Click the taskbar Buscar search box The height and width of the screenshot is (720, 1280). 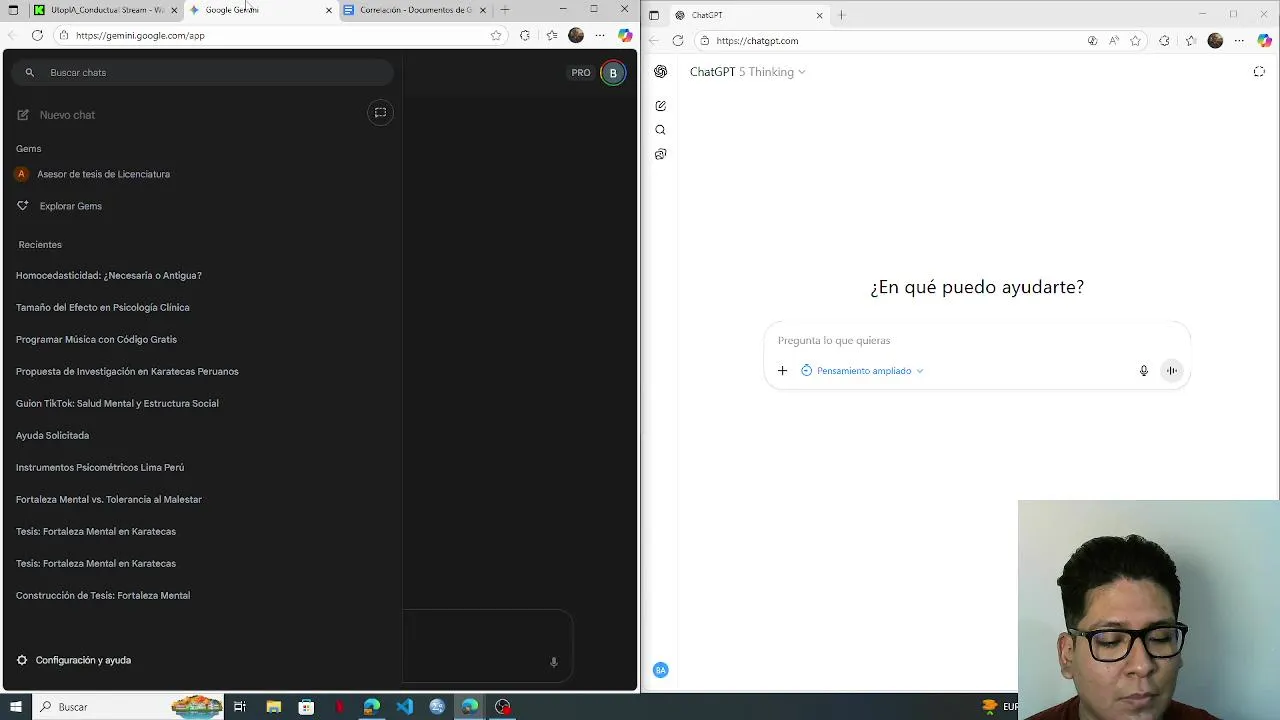[129, 707]
